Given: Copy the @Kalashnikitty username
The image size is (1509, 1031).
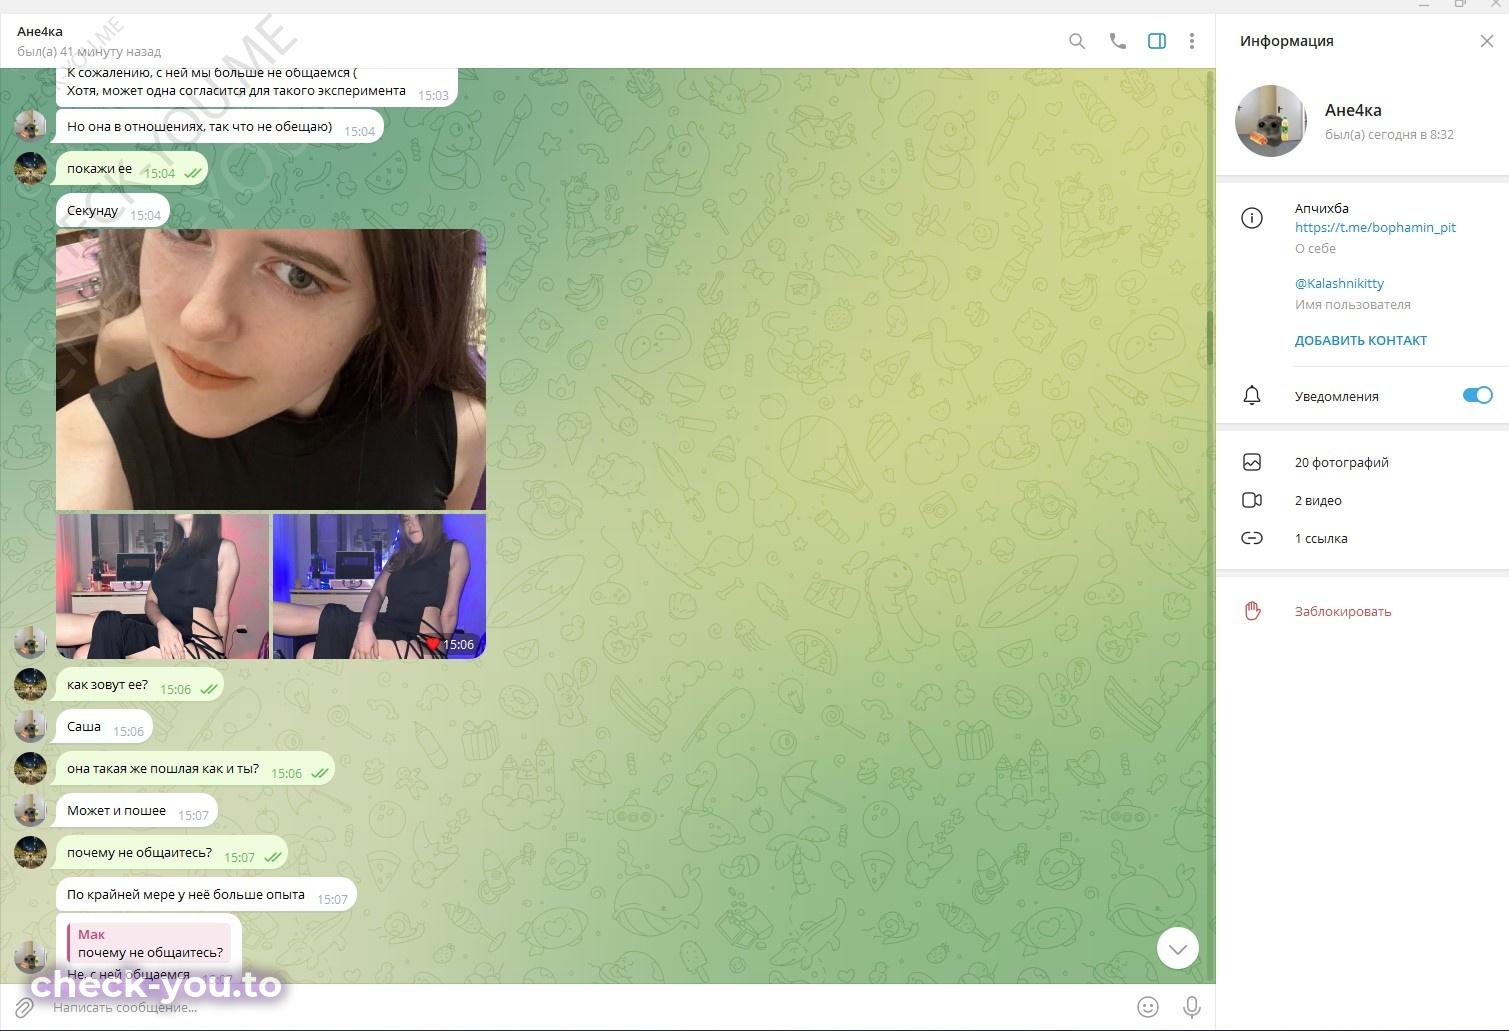Looking at the screenshot, I should (x=1339, y=283).
